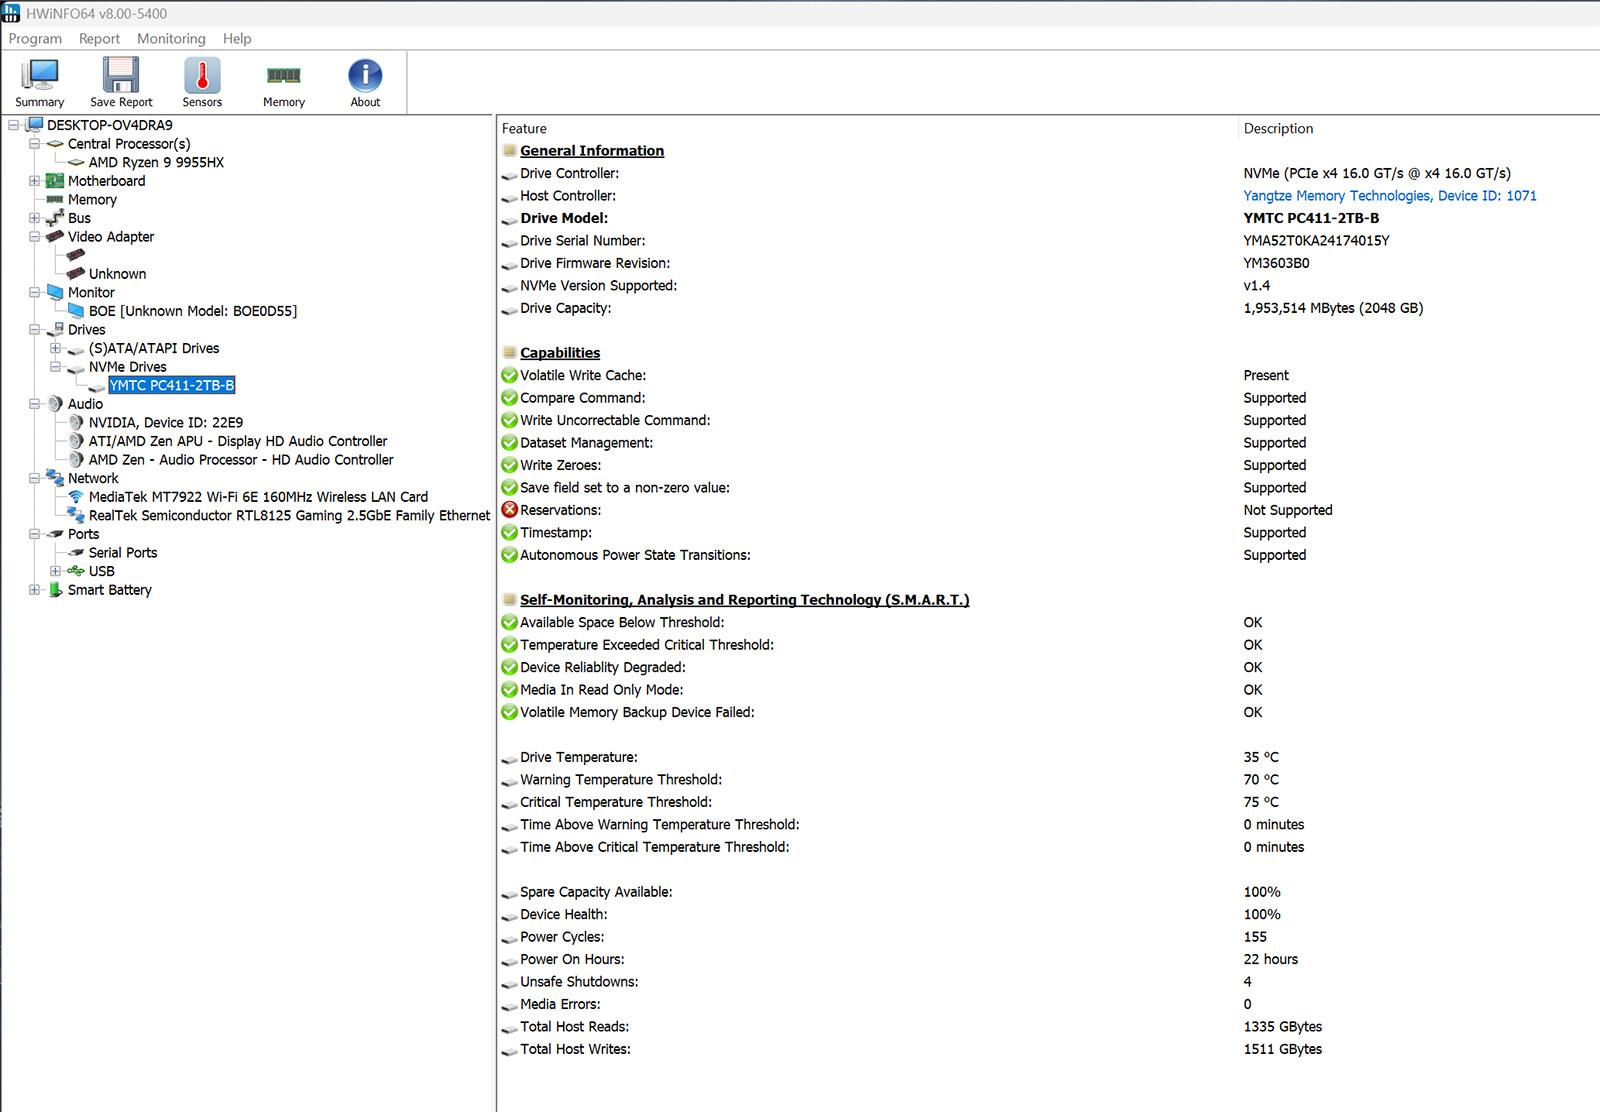Image resolution: width=1600 pixels, height=1112 pixels.
Task: Collapse the NVMe Drives node
Action: coord(56,367)
